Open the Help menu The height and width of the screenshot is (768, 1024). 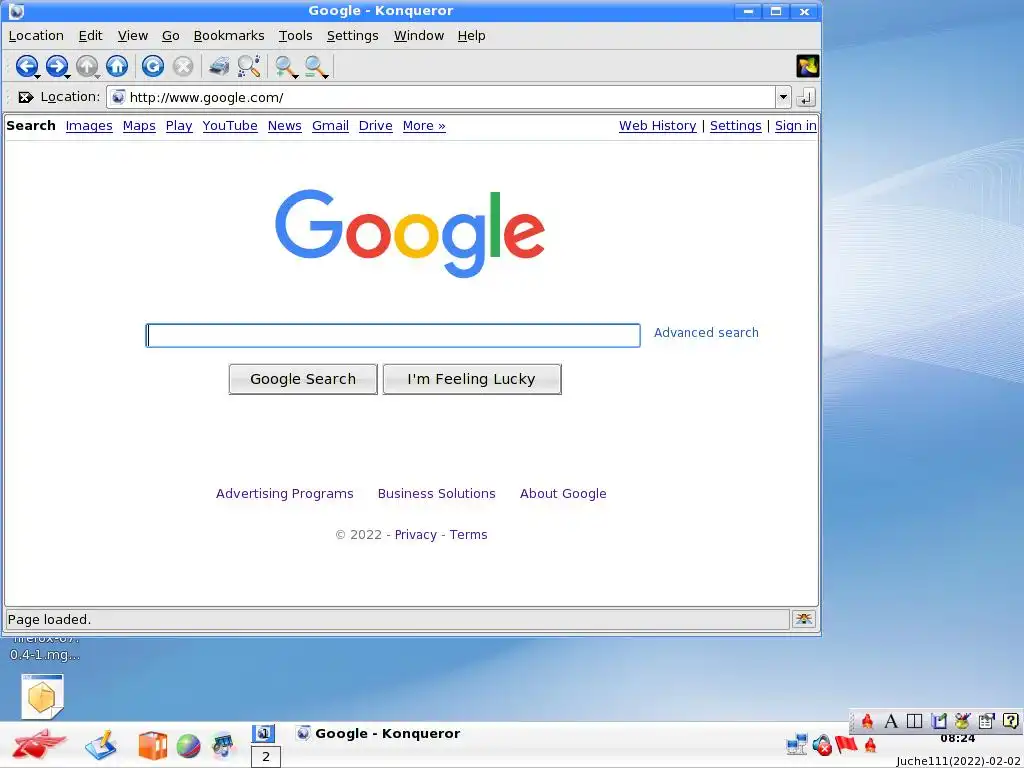pyautogui.click(x=471, y=35)
